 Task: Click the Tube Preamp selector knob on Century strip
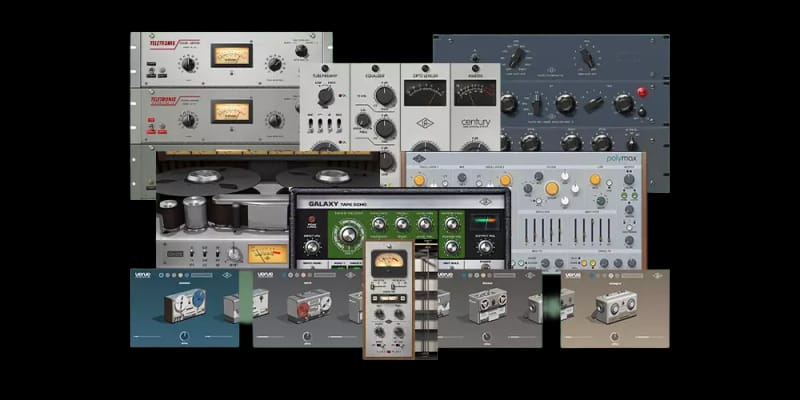(325, 96)
